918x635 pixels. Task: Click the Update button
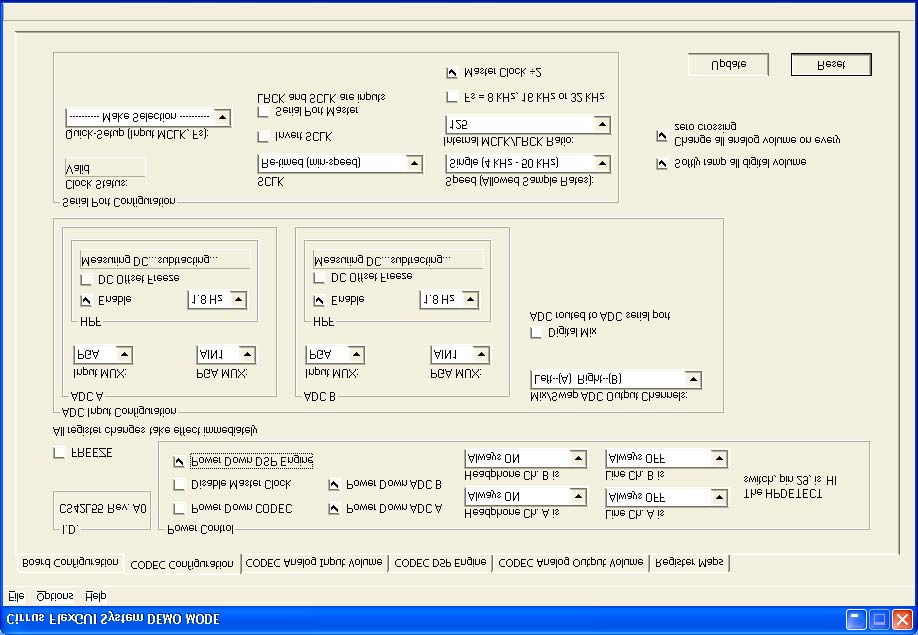click(x=727, y=63)
